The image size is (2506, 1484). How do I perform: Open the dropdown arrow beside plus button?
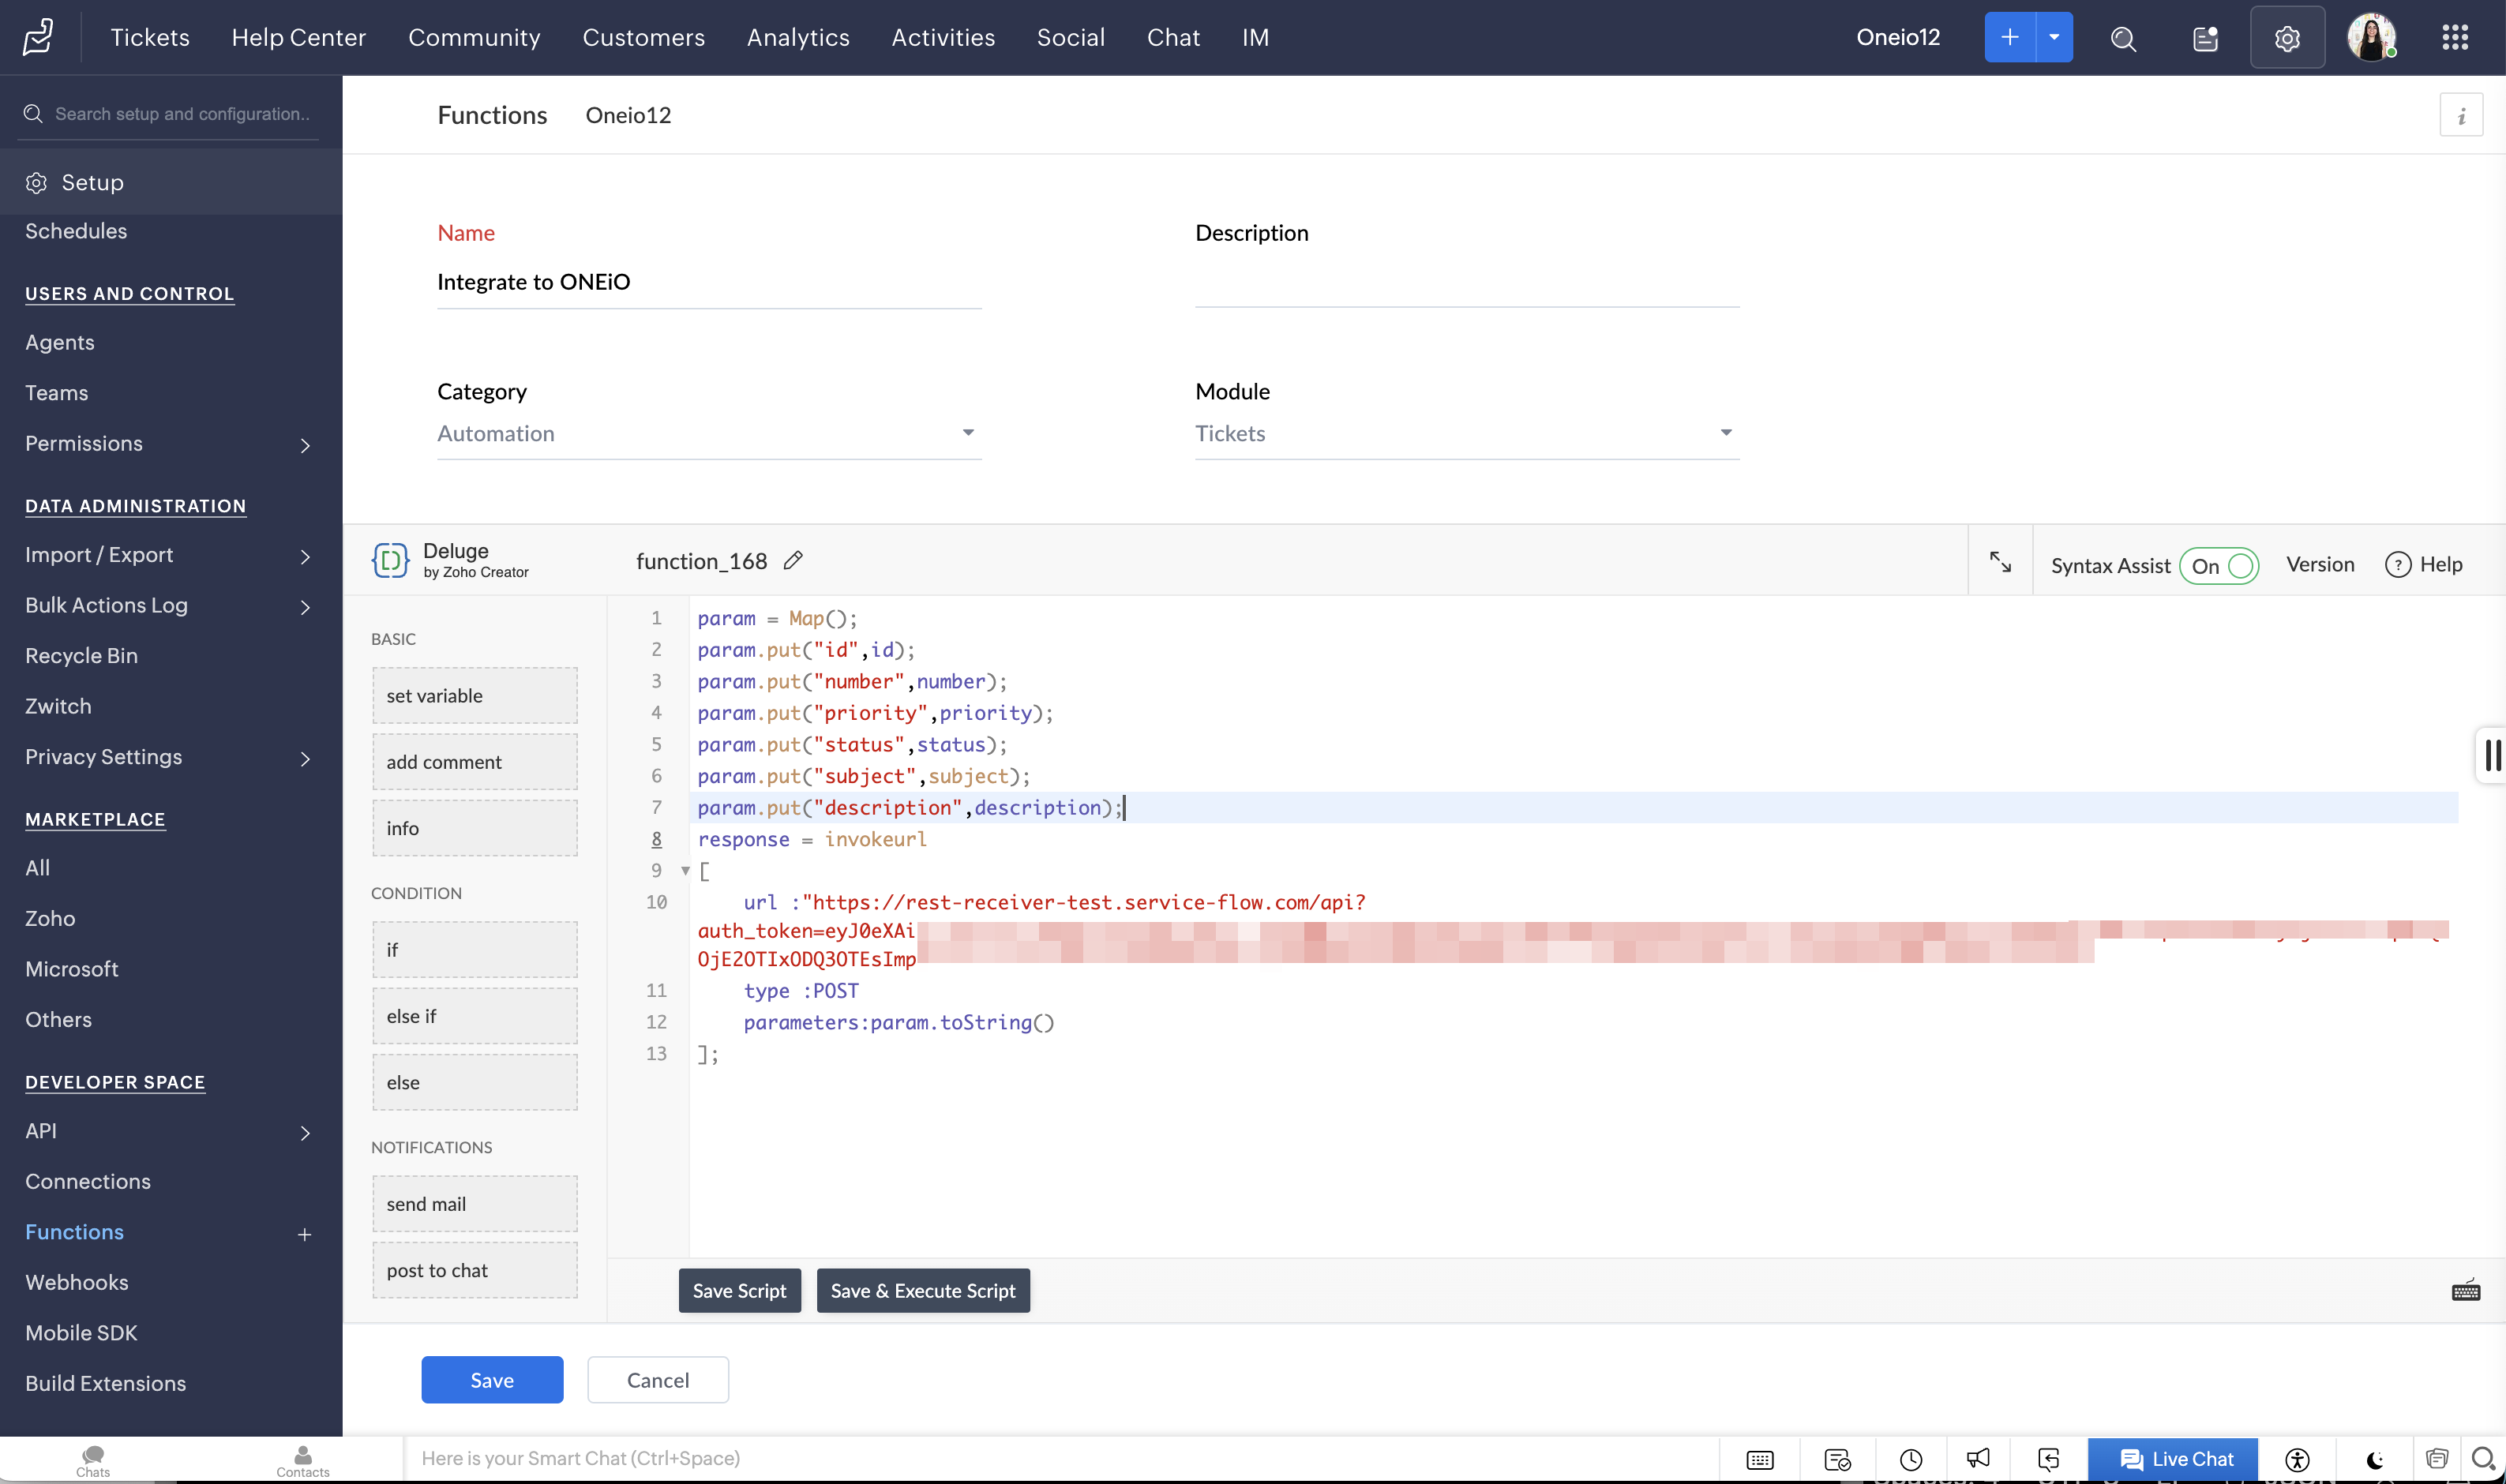[2054, 37]
